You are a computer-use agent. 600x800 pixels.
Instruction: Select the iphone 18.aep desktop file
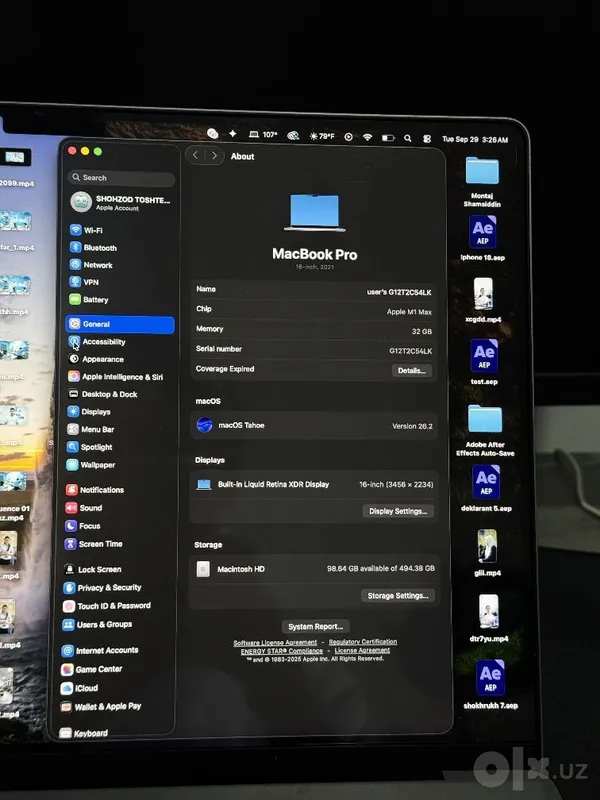(x=483, y=239)
